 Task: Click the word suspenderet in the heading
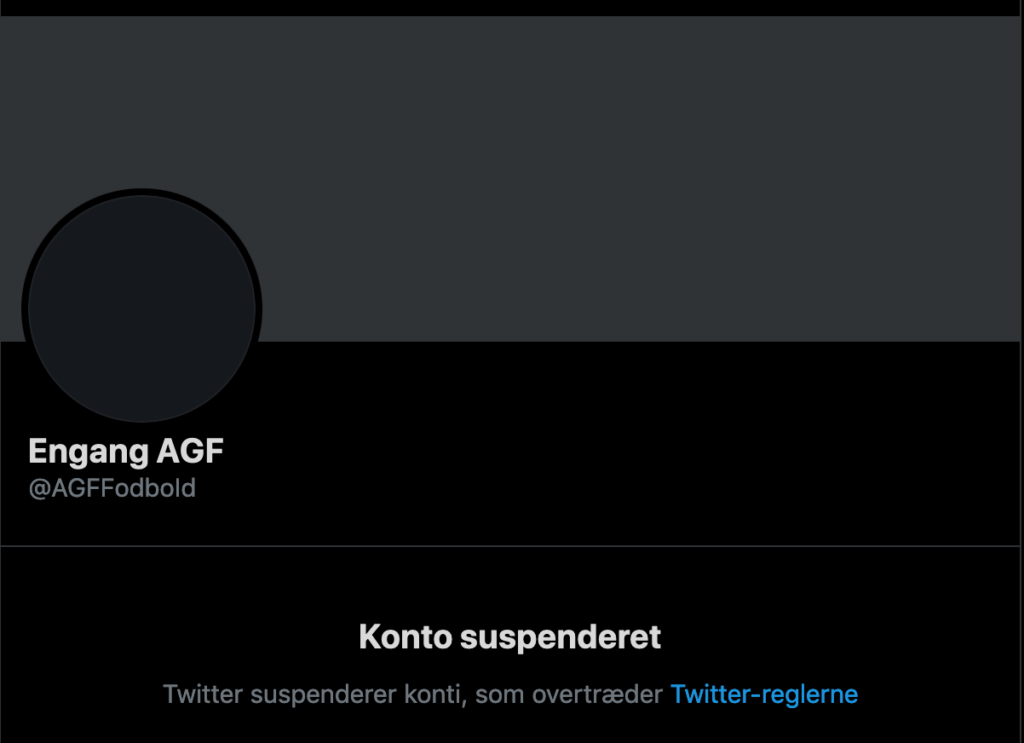(560, 637)
